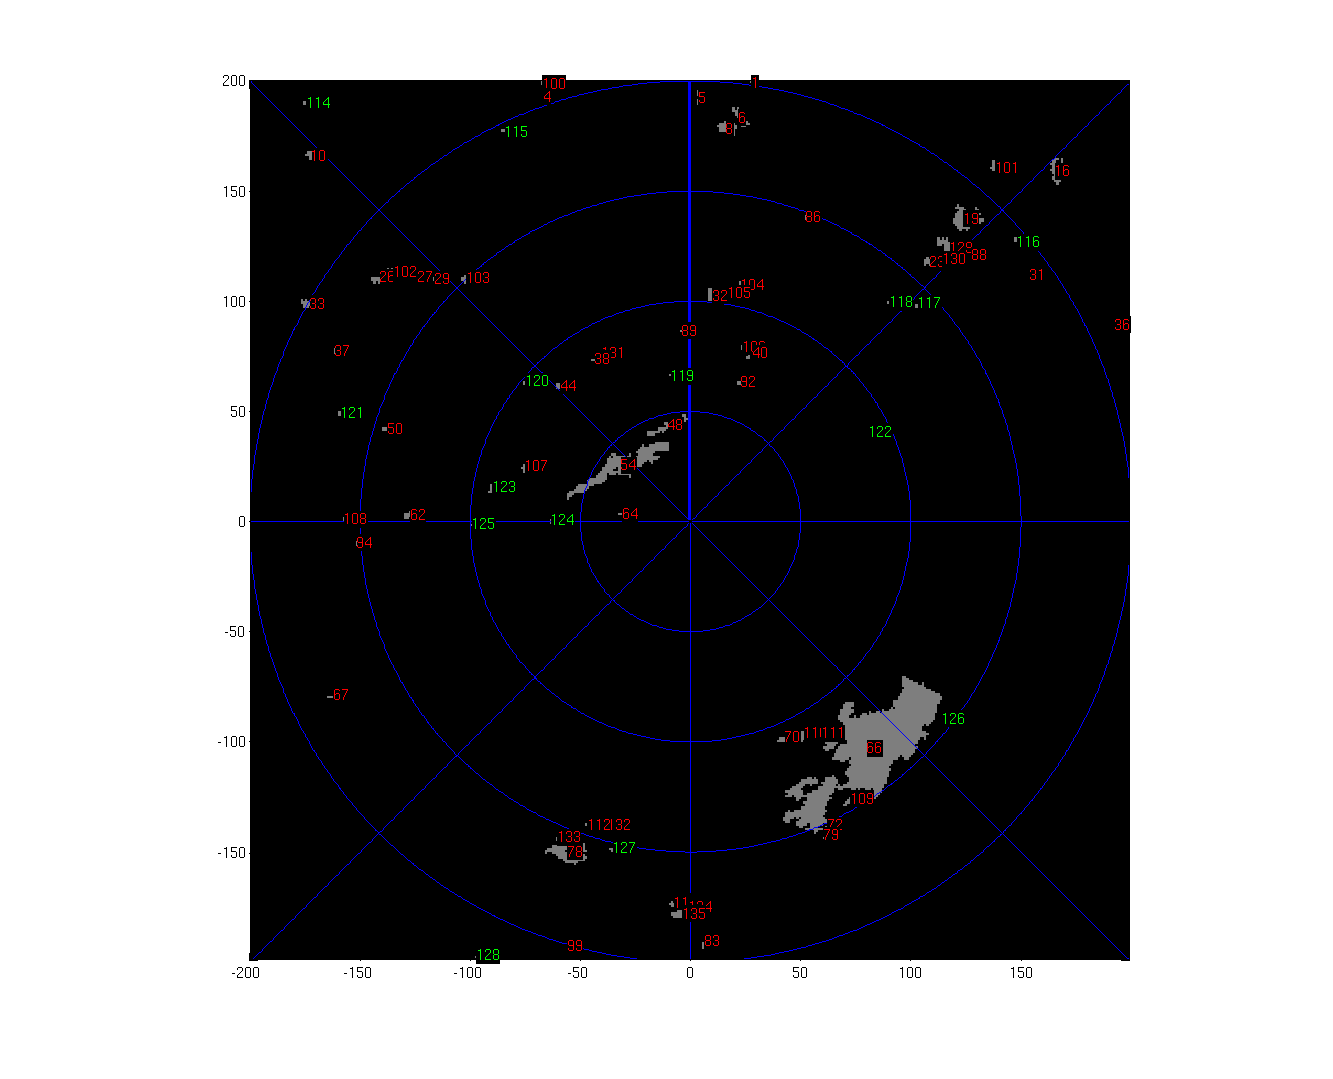Select the red track label 19
Screen dimensions: 1333x1079
971,219
